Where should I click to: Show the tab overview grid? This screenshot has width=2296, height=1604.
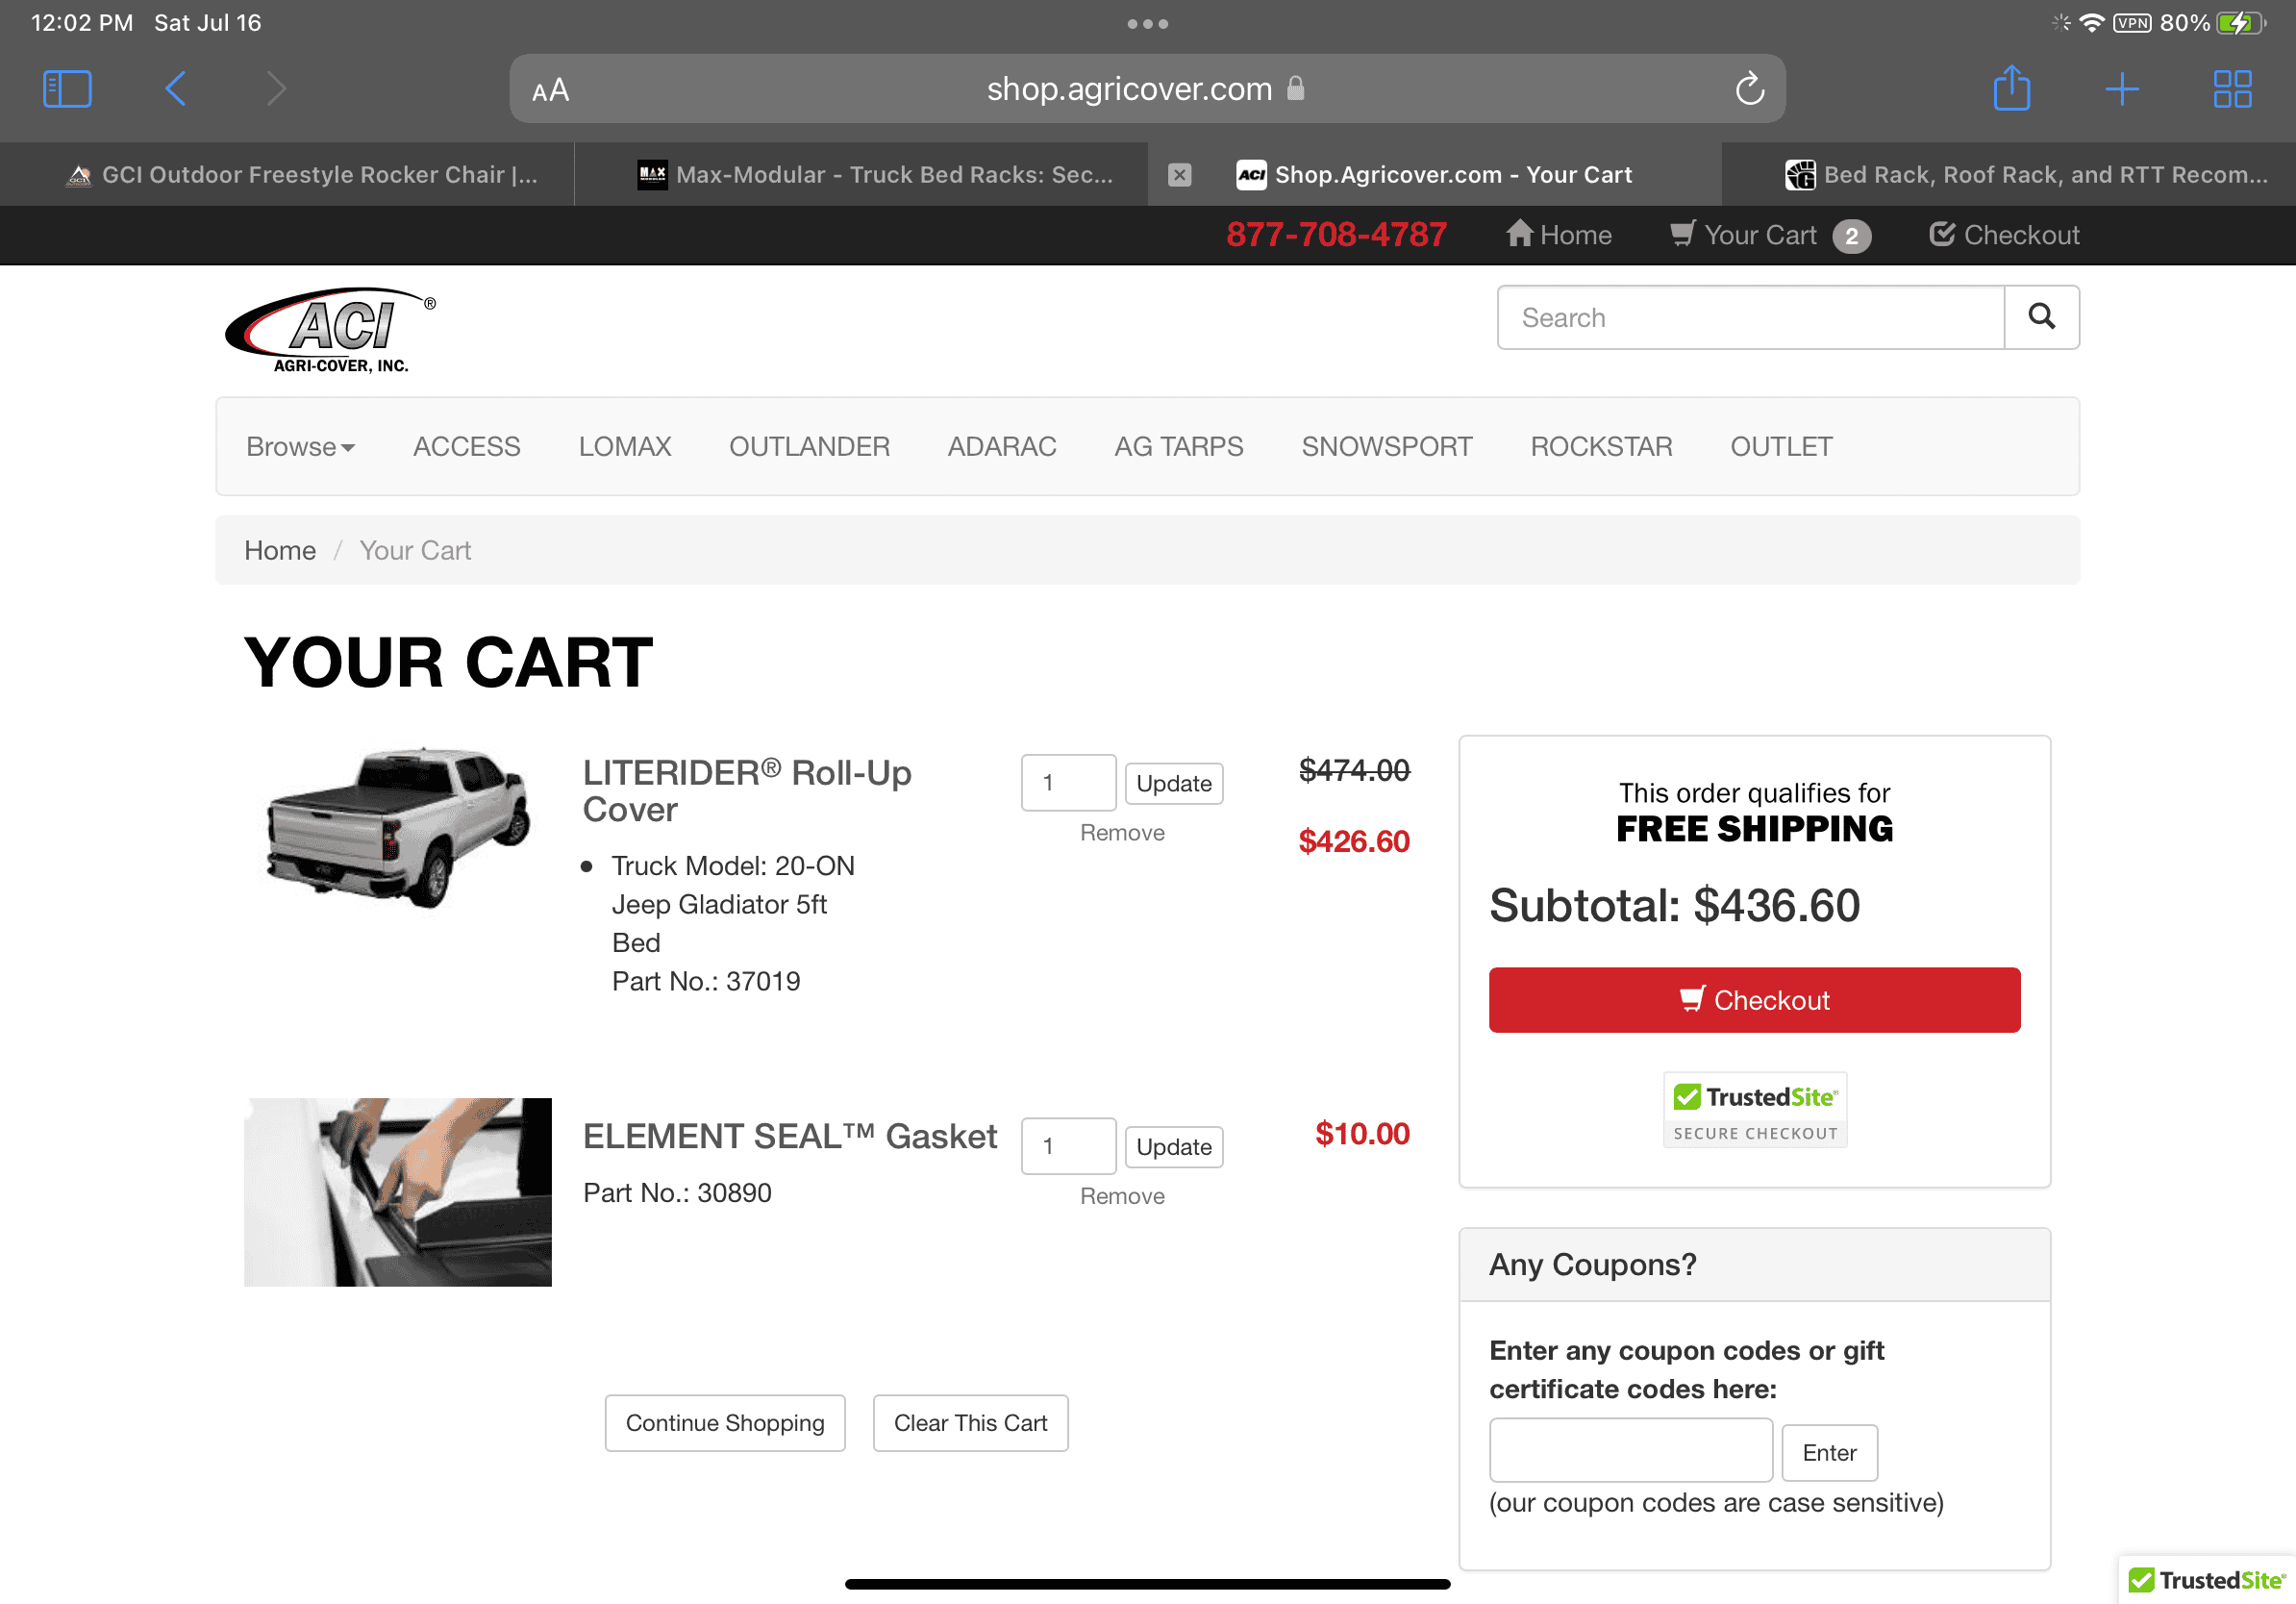pos(2232,89)
